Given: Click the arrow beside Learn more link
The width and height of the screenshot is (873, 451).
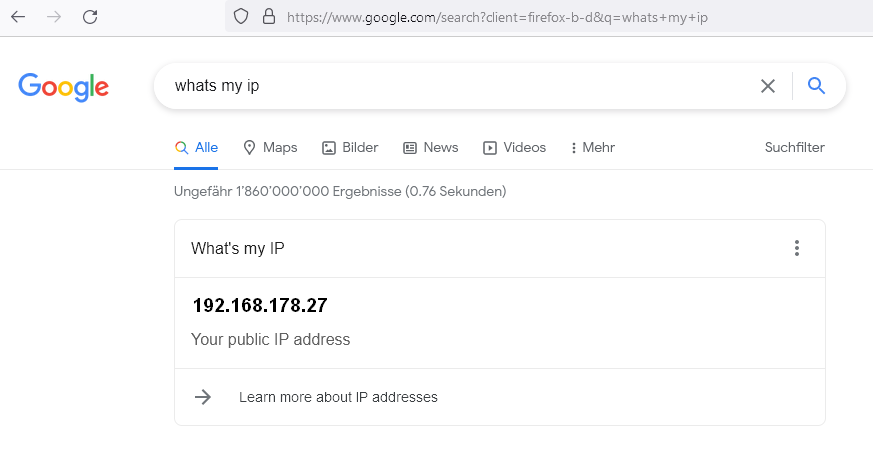Looking at the screenshot, I should (x=203, y=397).
